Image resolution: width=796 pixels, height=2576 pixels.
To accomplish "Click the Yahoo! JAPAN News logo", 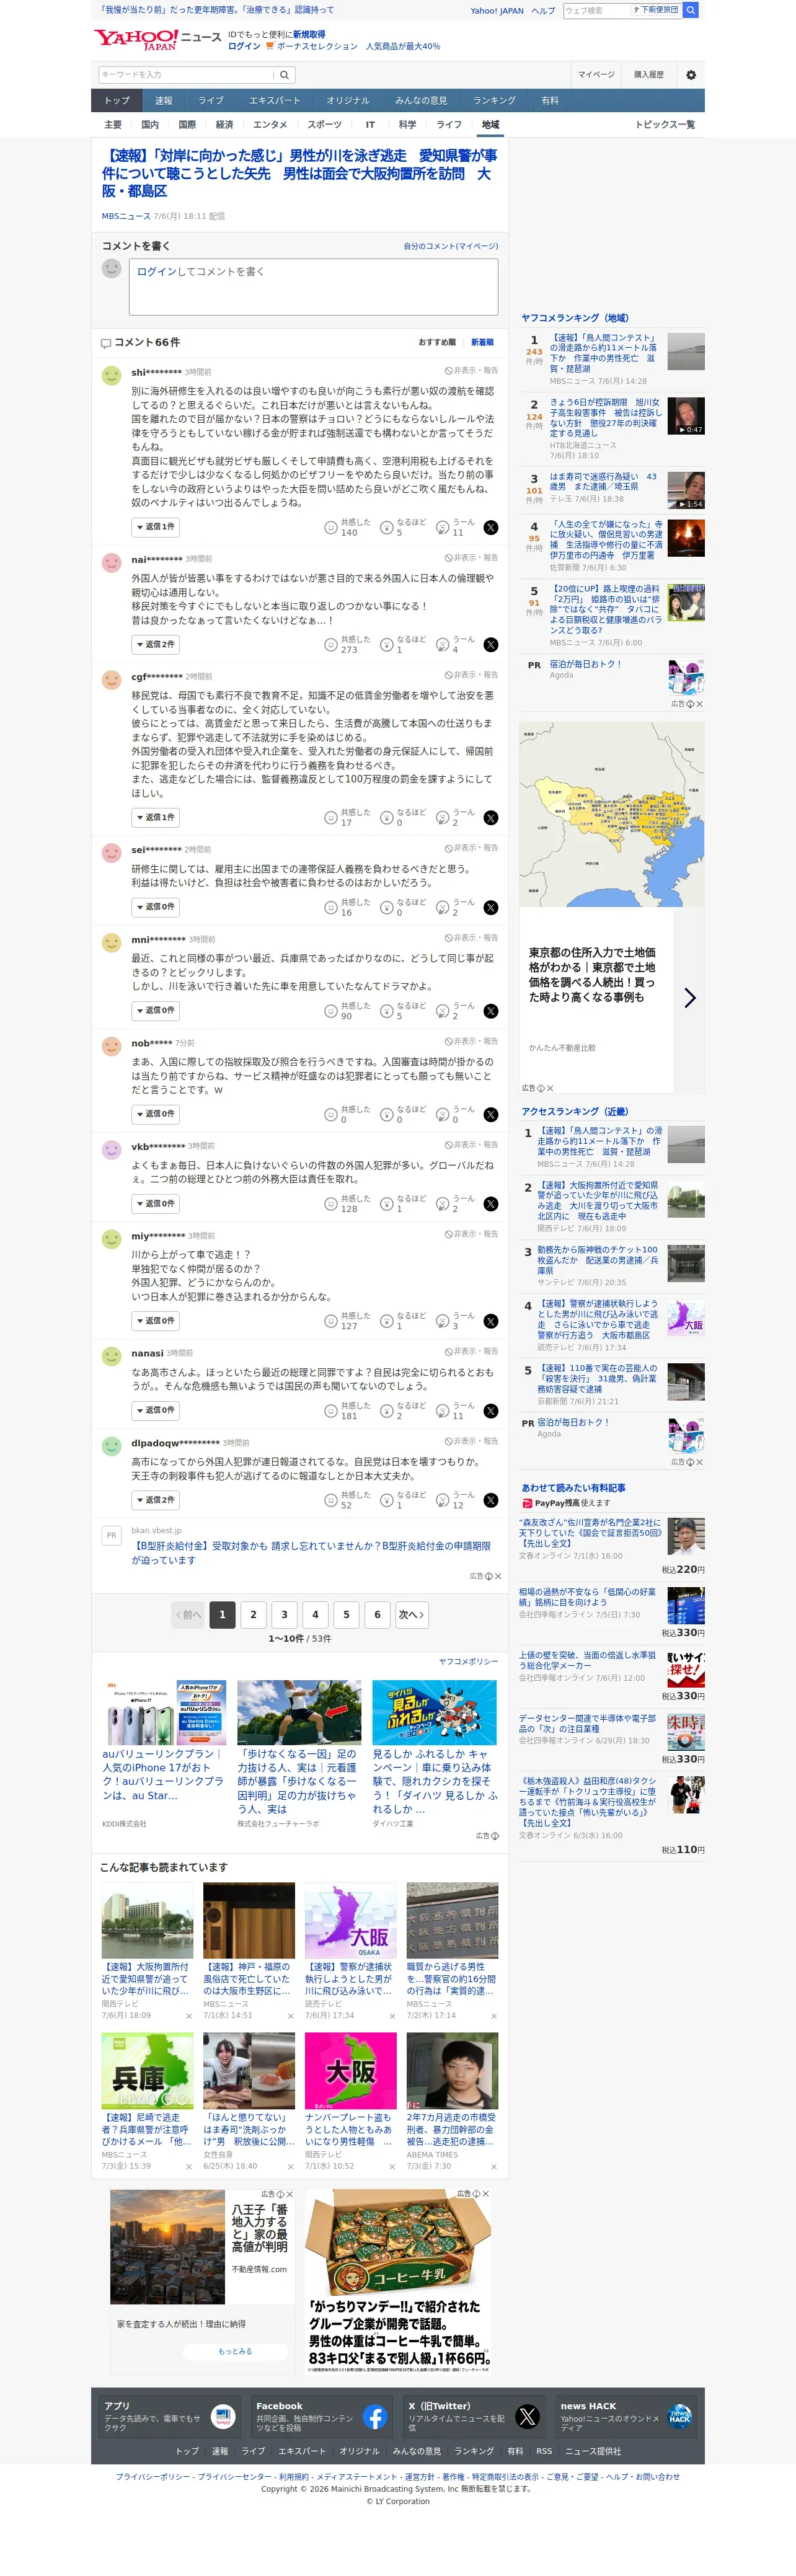I will (157, 40).
